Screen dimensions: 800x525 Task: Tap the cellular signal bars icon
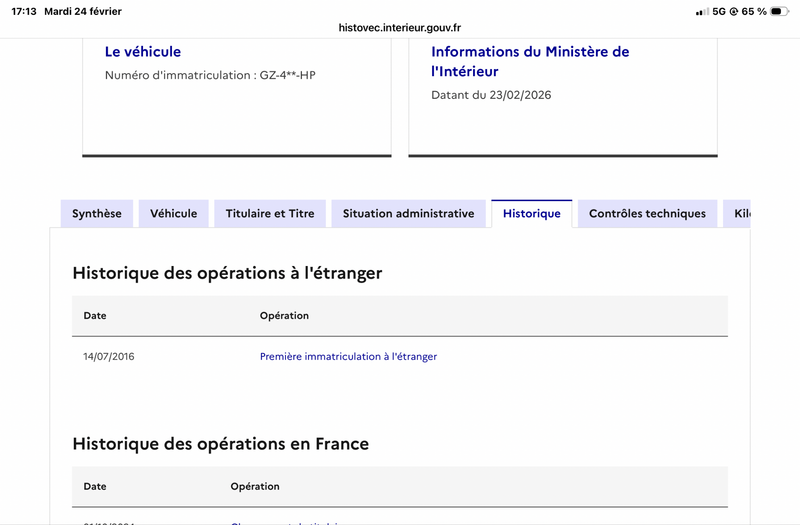tap(701, 12)
